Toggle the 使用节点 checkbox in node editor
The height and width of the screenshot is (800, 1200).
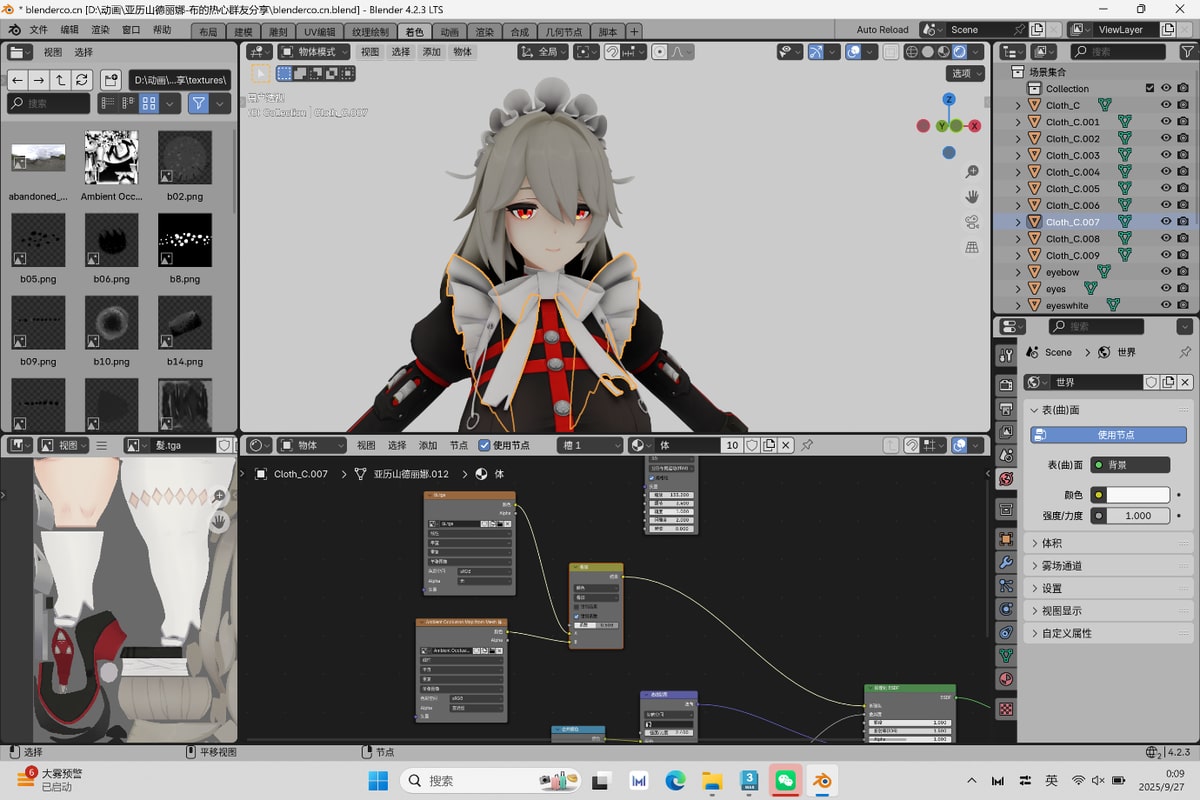[485, 446]
